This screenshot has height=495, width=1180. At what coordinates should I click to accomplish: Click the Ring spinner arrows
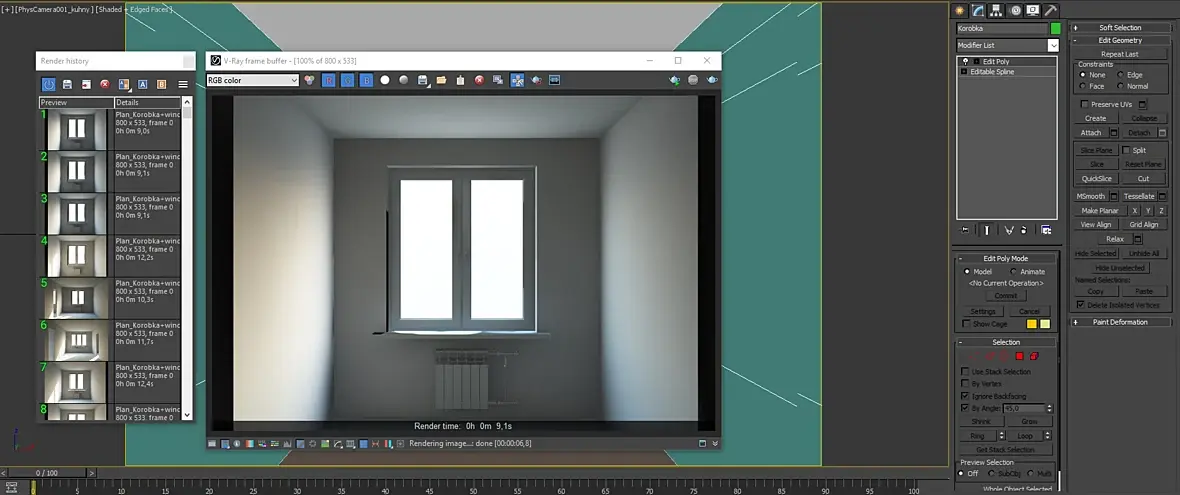[x=1002, y=436]
